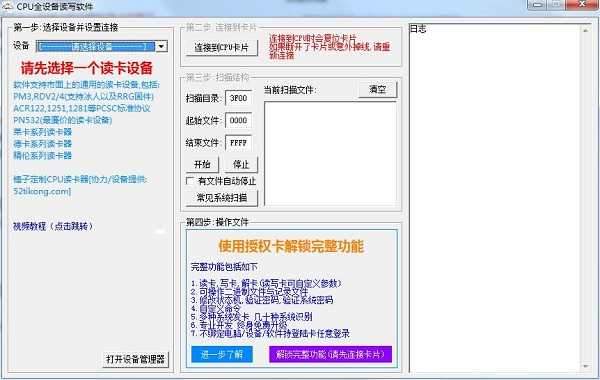Click the 打开设备管理器 button

coord(135,359)
